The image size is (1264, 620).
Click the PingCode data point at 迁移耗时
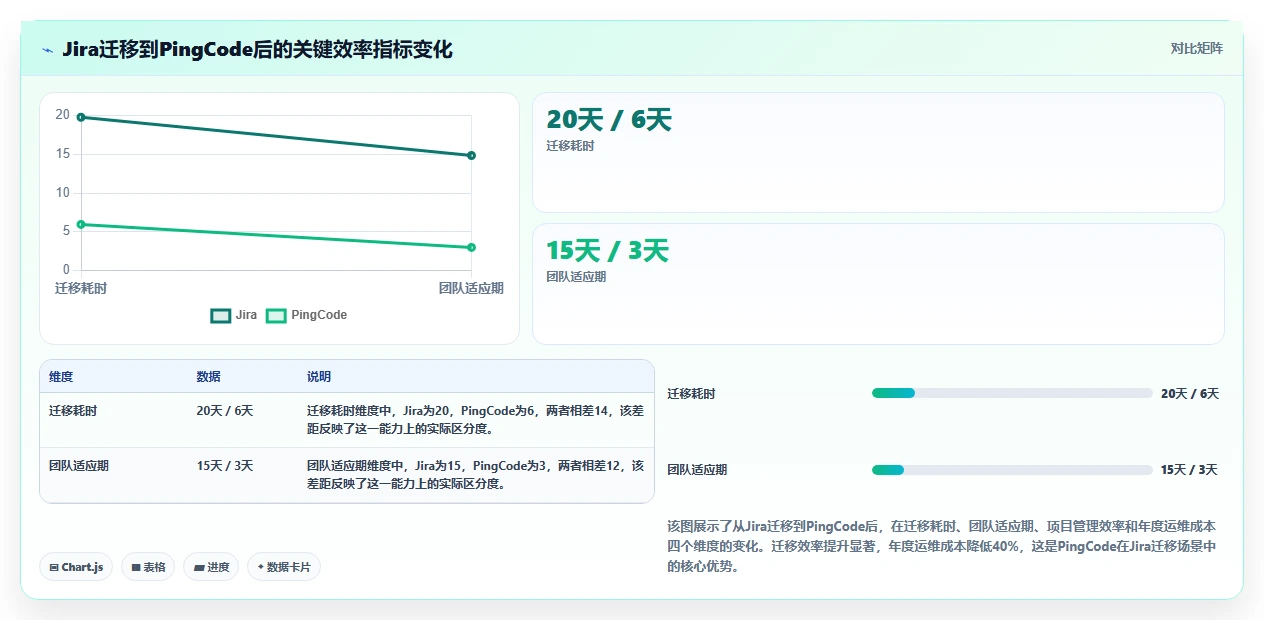click(81, 224)
